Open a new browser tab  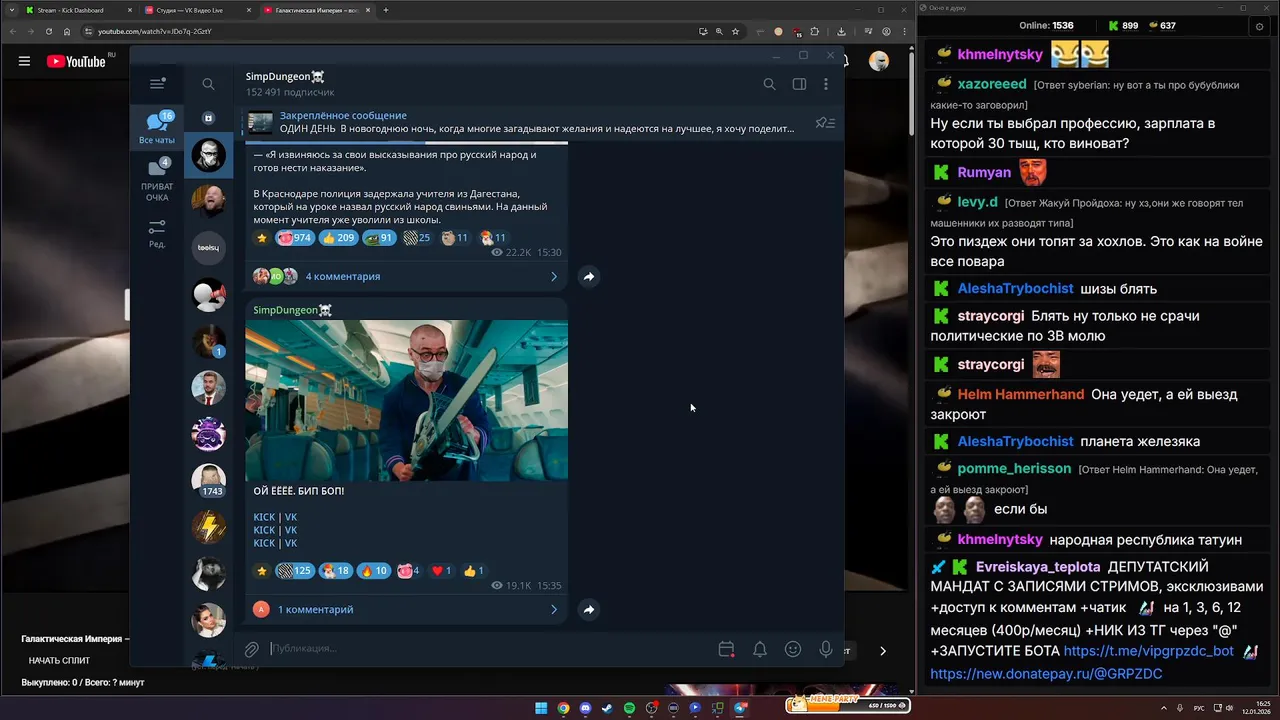386,10
